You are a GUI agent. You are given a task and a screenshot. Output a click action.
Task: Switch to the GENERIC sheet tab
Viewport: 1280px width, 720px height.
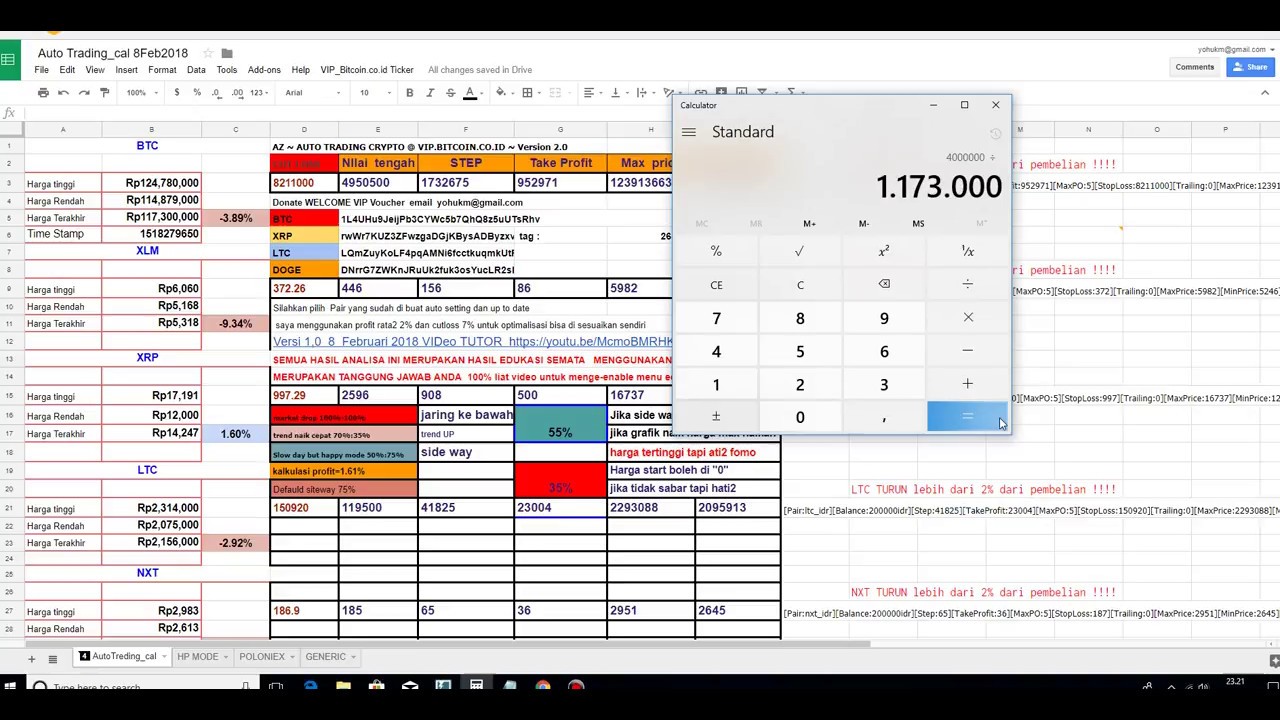(326, 657)
